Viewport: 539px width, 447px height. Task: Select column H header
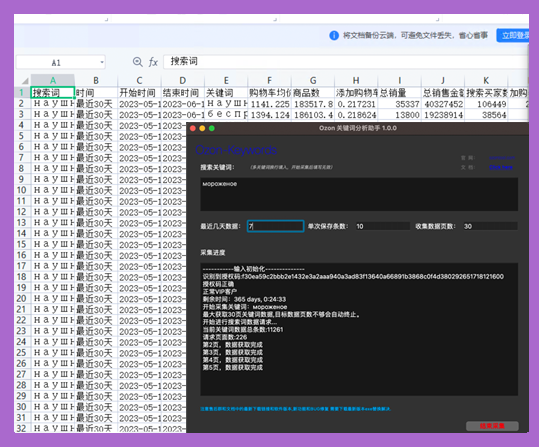coord(356,81)
